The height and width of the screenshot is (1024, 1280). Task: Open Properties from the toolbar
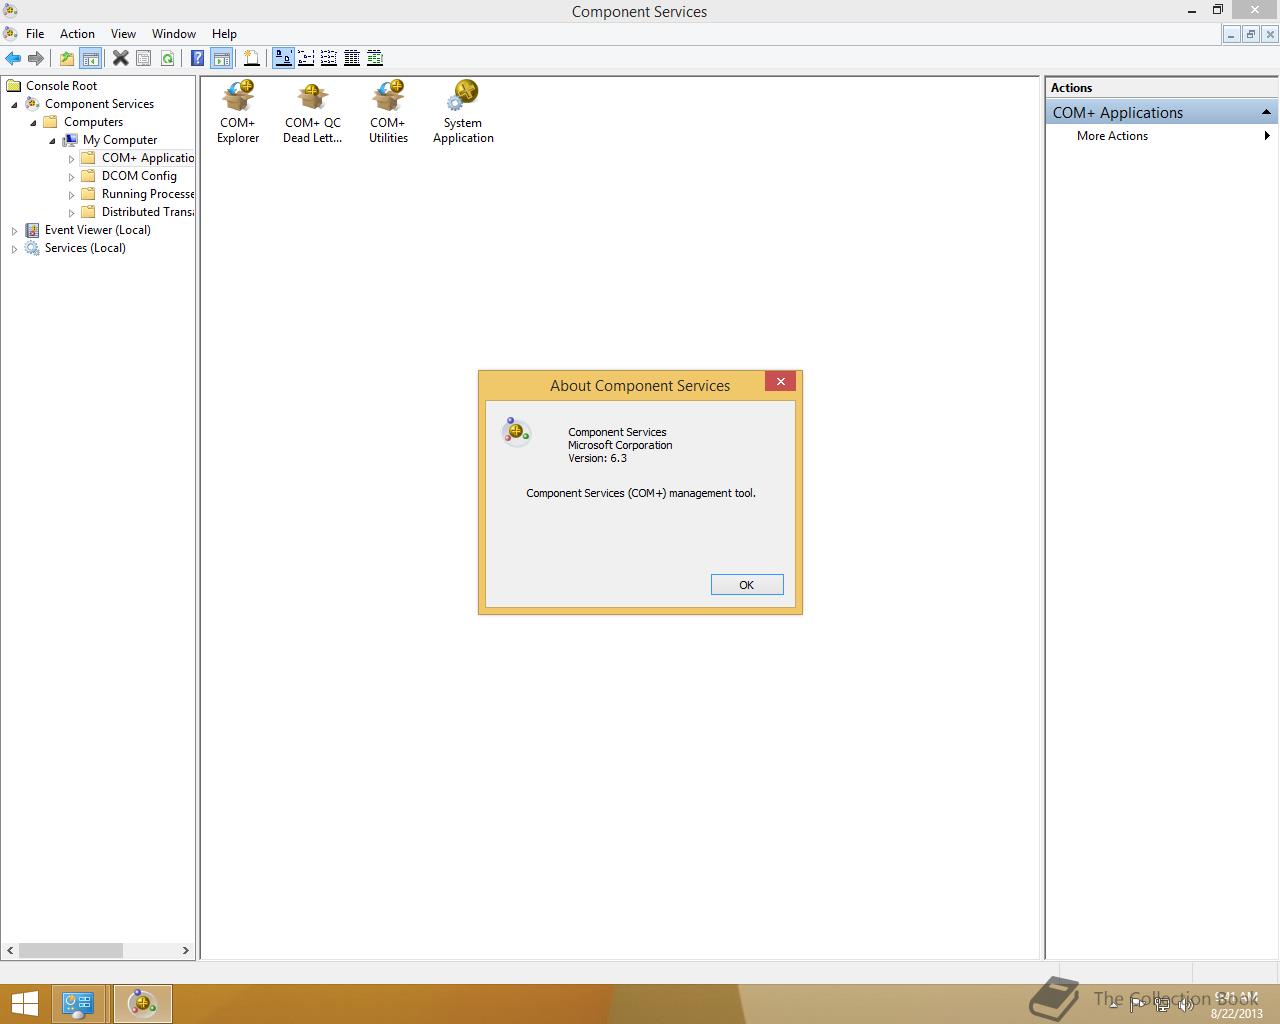tap(144, 58)
